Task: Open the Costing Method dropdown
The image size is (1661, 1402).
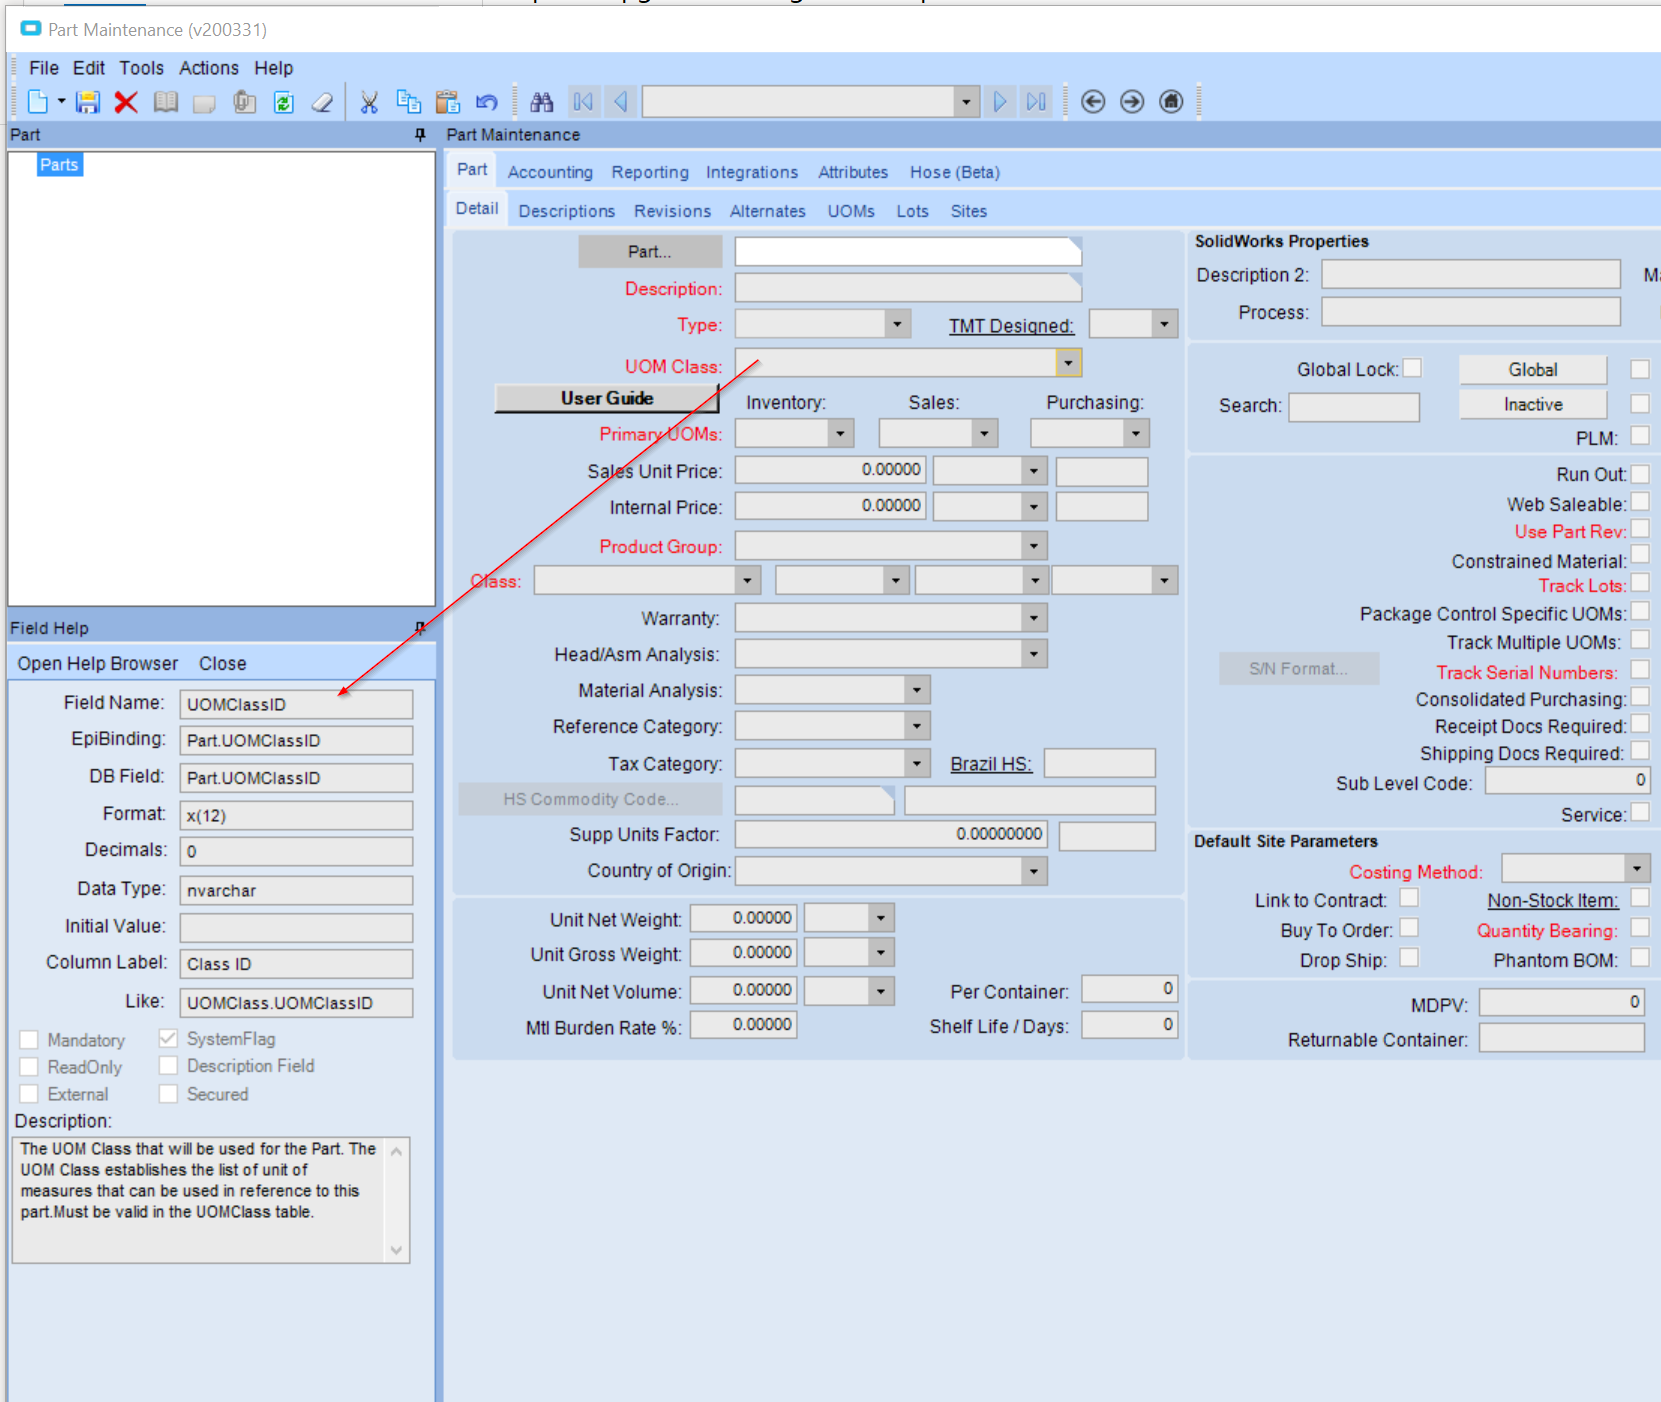Action: point(1636,868)
